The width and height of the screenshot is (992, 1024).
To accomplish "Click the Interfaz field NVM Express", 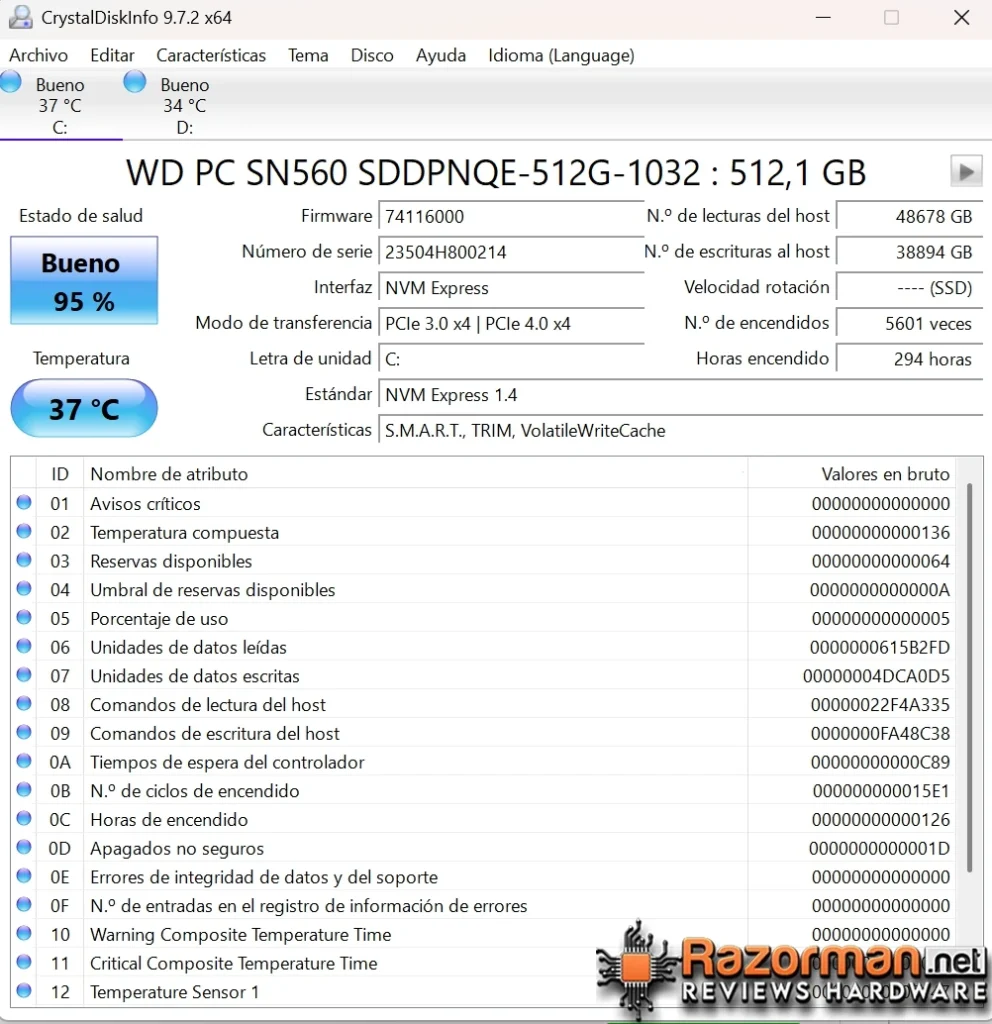I will pyautogui.click(x=511, y=288).
